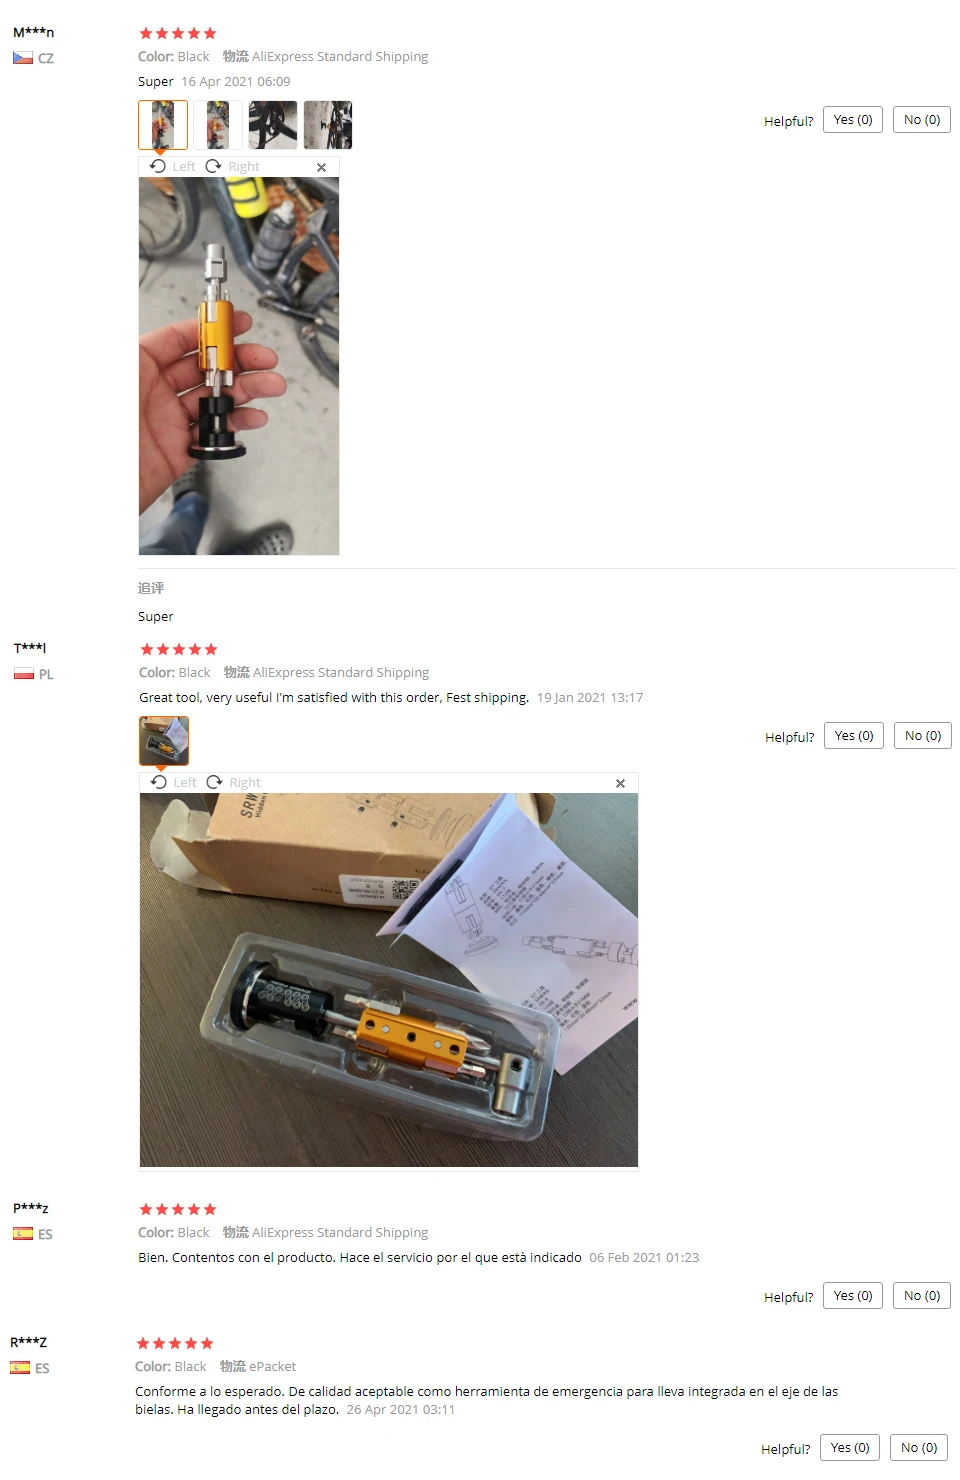Rotate T***l's review photo left
Screen dimensions: 960x1480
174,782
